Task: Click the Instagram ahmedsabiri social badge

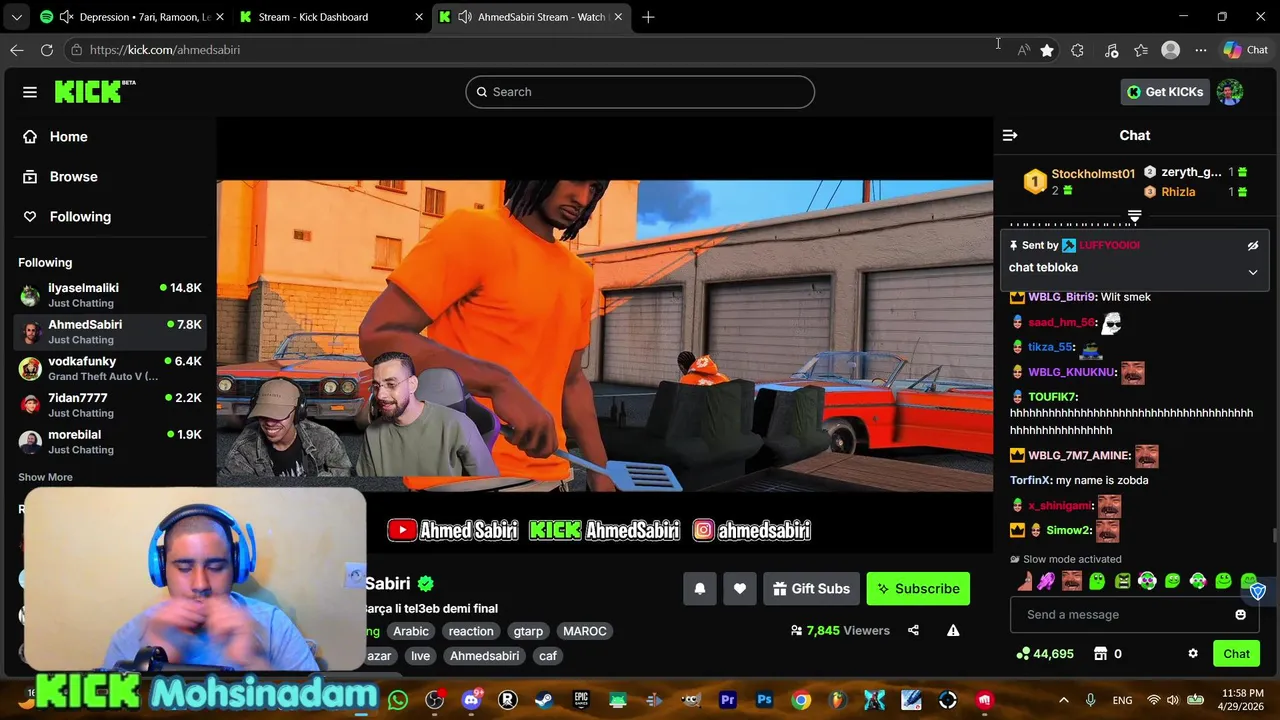Action: (x=752, y=530)
